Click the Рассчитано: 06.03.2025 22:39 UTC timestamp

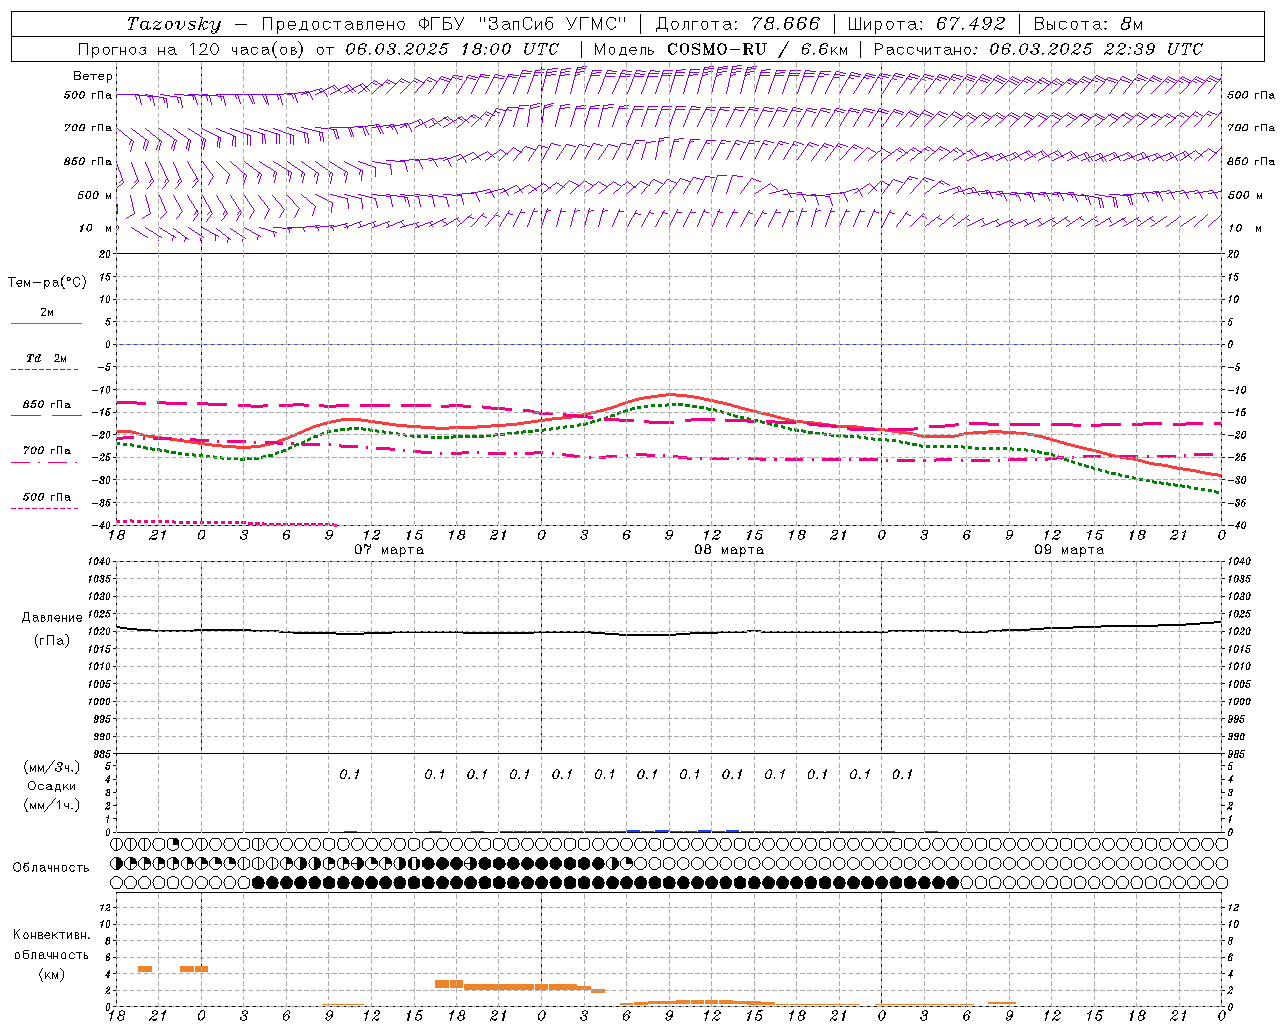tap(1038, 49)
